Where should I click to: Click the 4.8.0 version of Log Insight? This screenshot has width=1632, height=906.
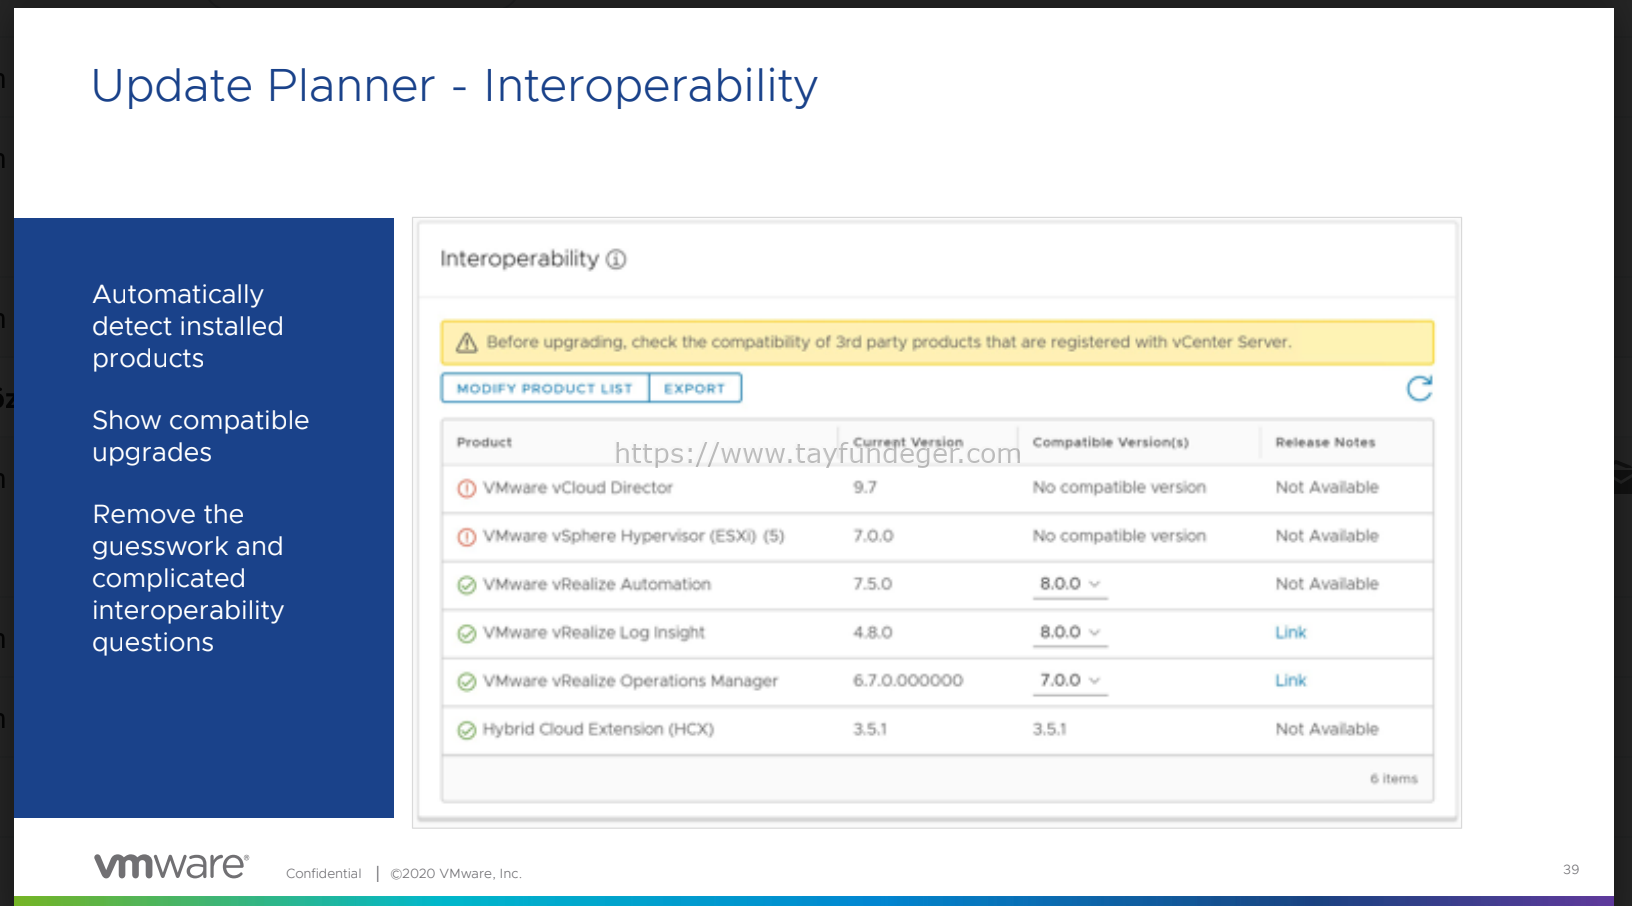click(x=872, y=632)
